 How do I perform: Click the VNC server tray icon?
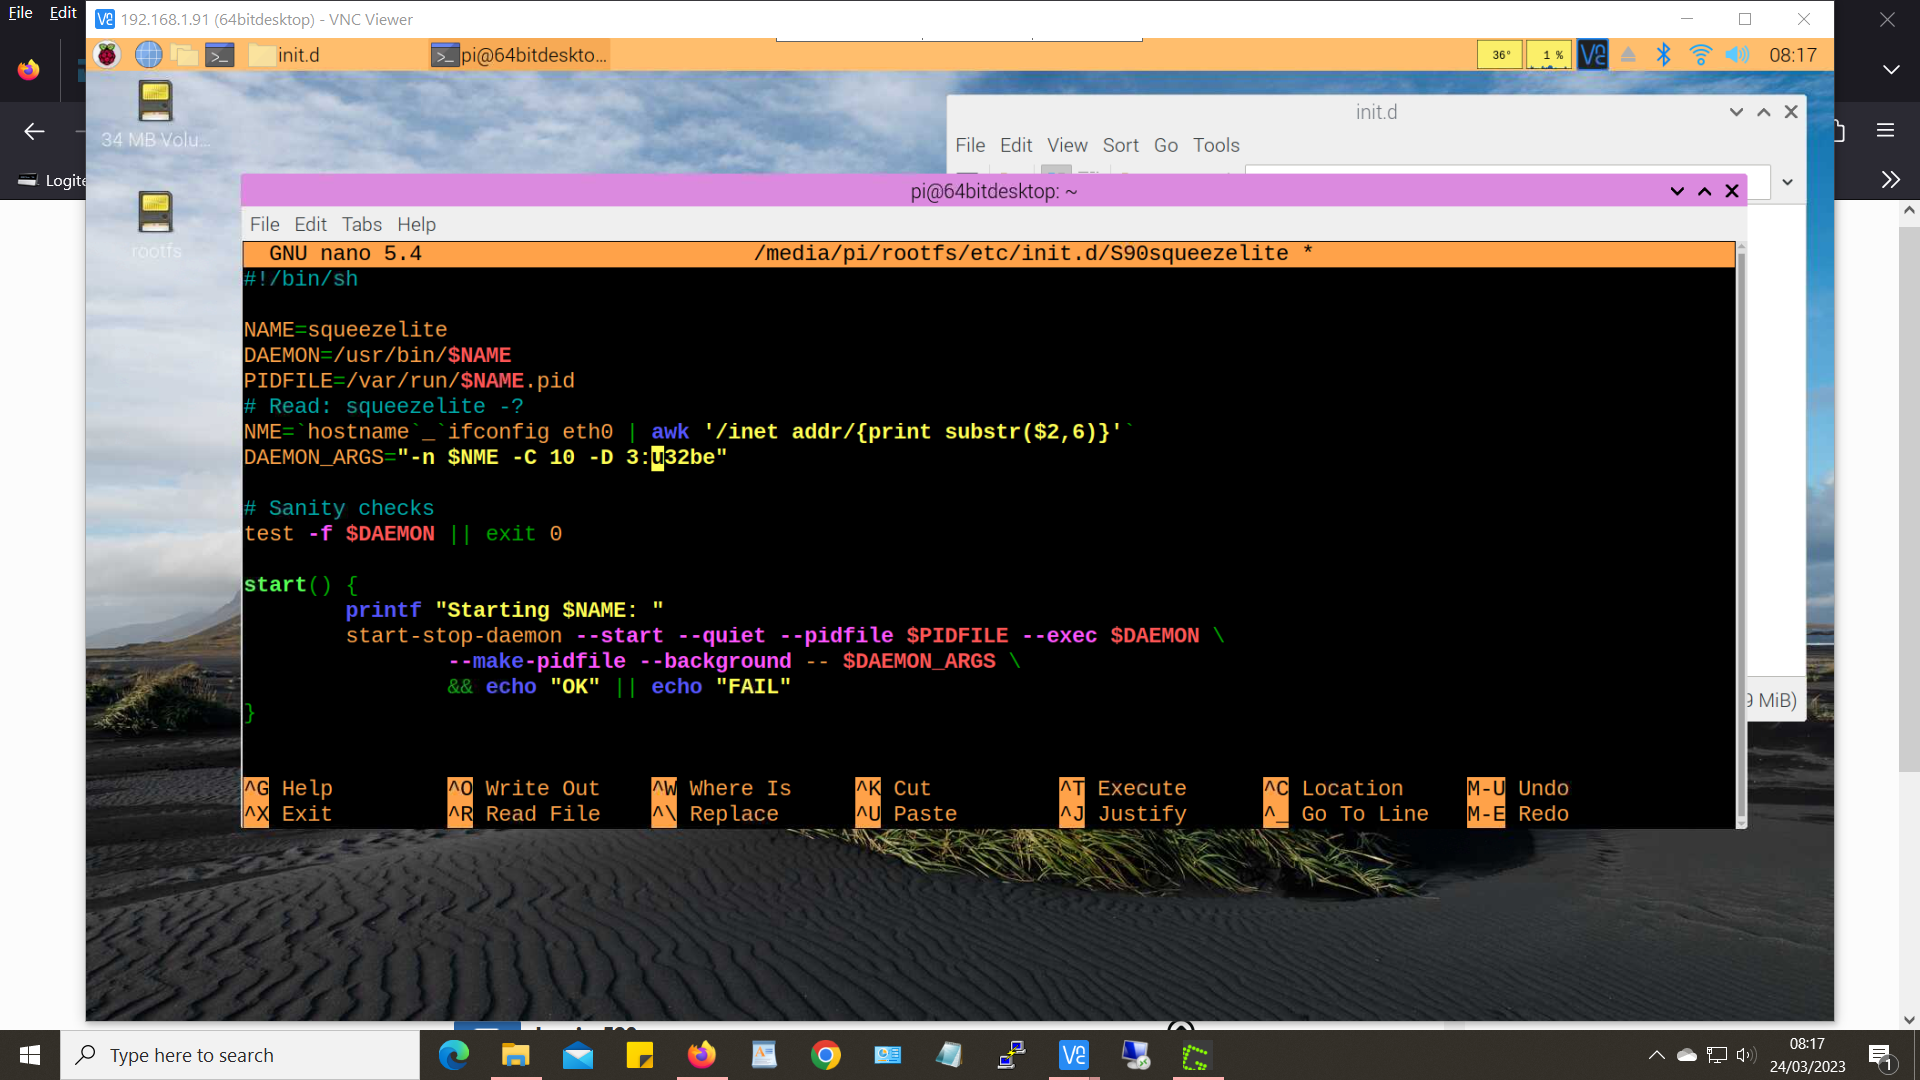(1592, 55)
